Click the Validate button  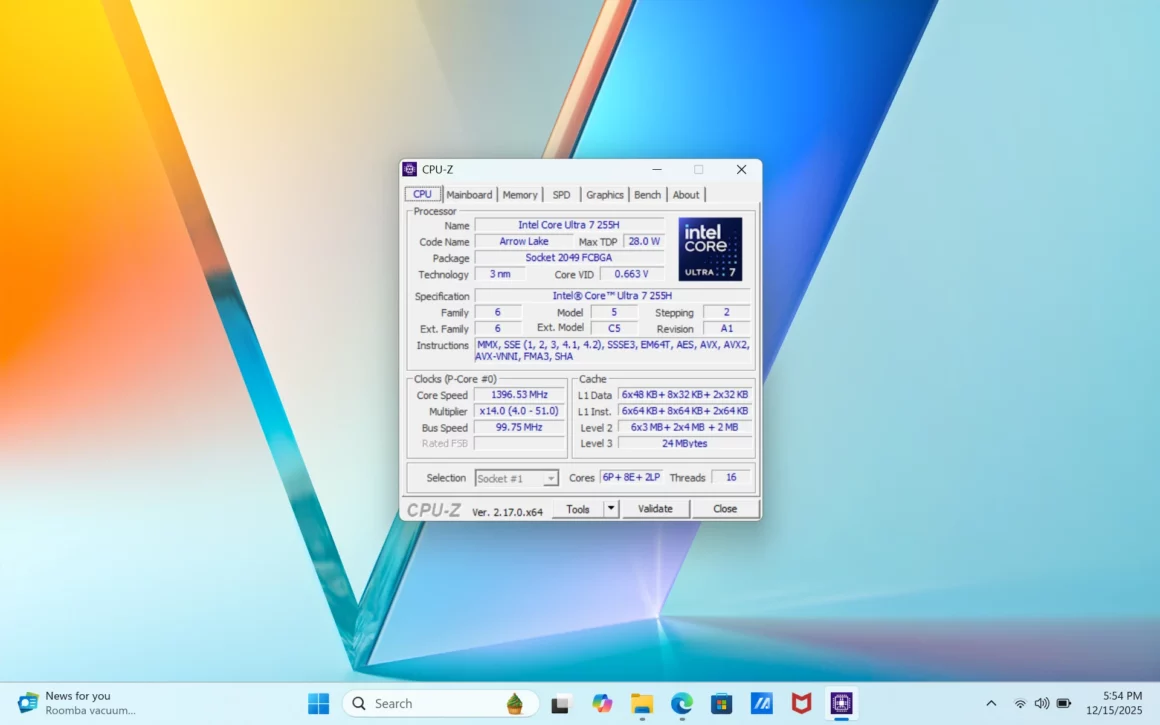655,509
